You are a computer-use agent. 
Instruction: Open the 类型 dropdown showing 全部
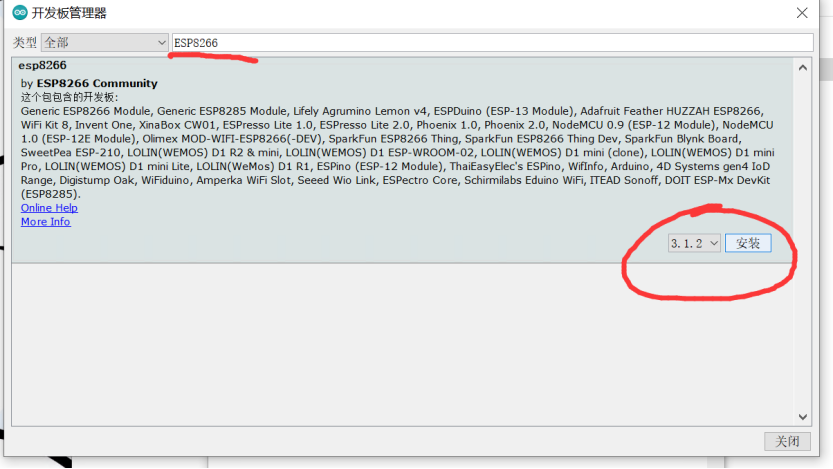coord(105,42)
